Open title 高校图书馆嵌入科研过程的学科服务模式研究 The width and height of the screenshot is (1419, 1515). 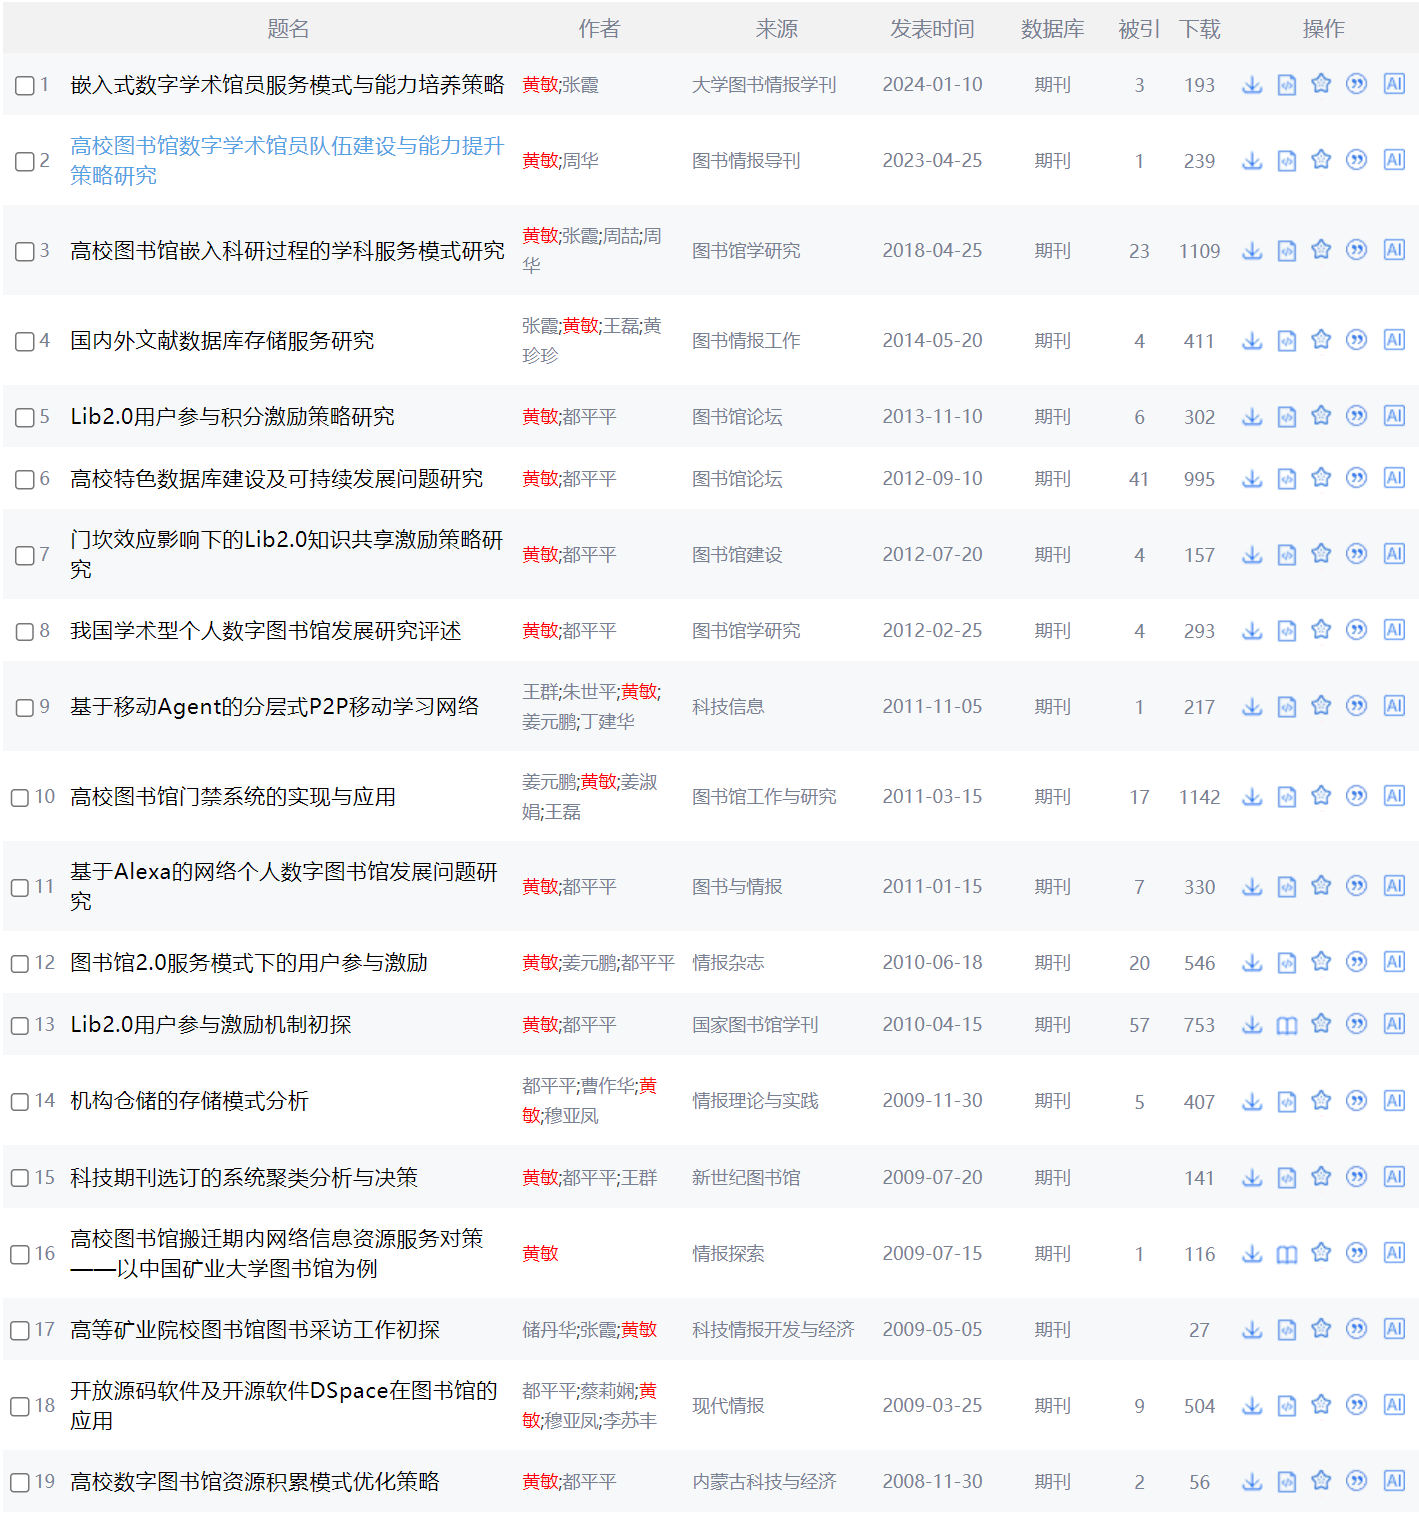click(x=287, y=250)
